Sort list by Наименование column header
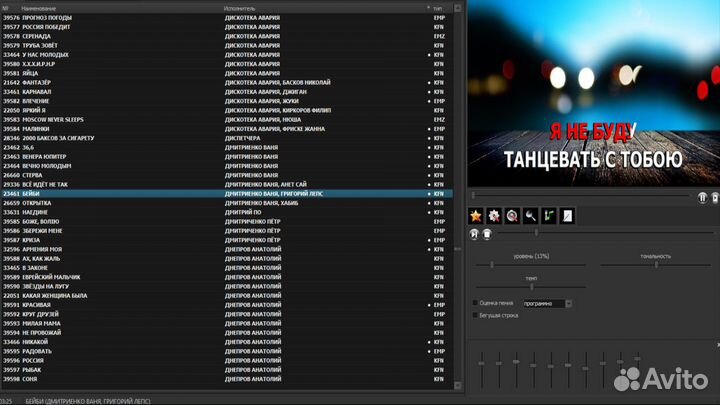This screenshot has height=405, width=720. pos(40,8)
